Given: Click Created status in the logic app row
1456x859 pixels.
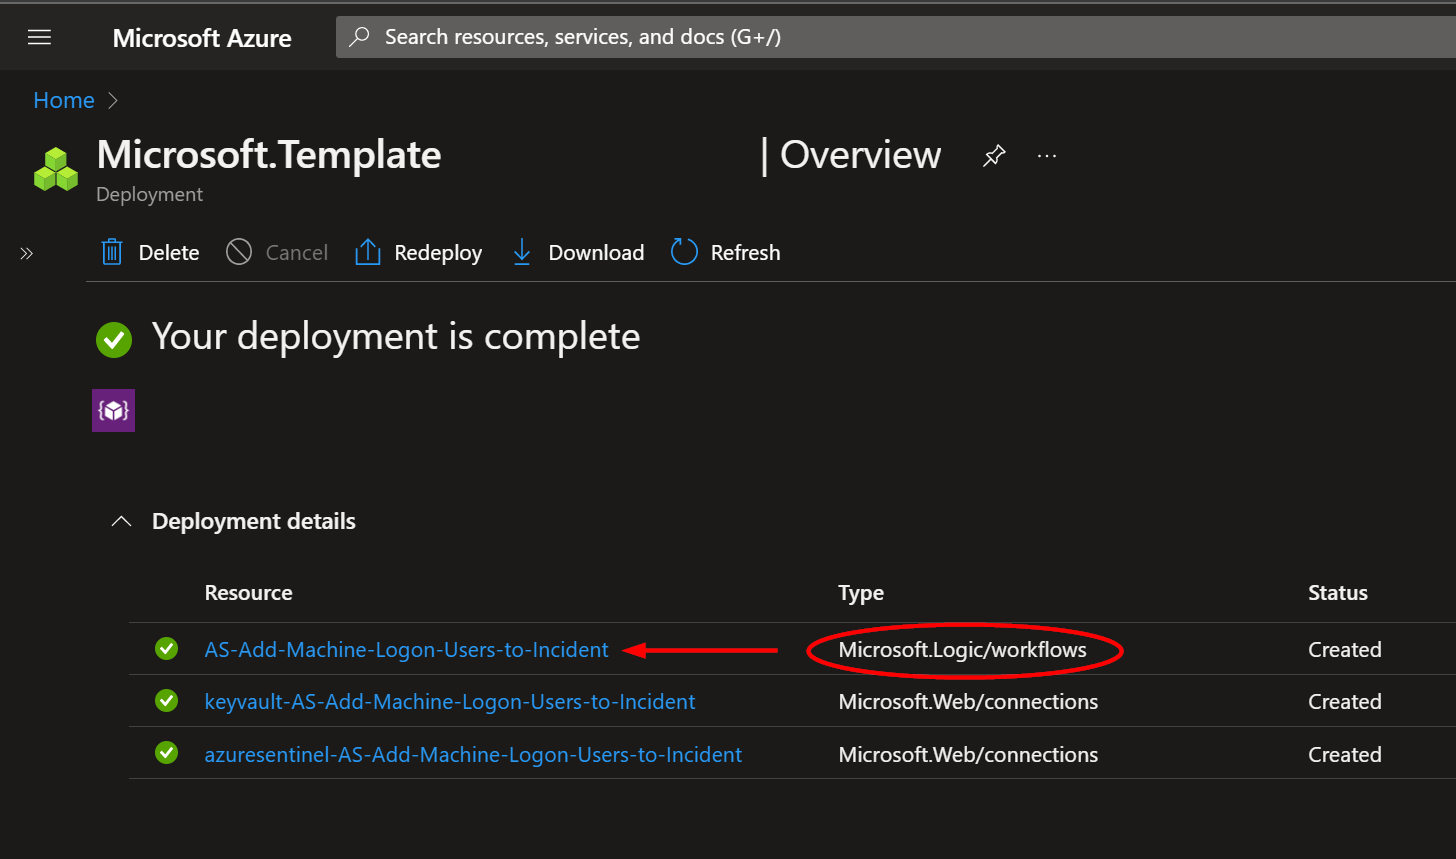Looking at the screenshot, I should point(1345,650).
